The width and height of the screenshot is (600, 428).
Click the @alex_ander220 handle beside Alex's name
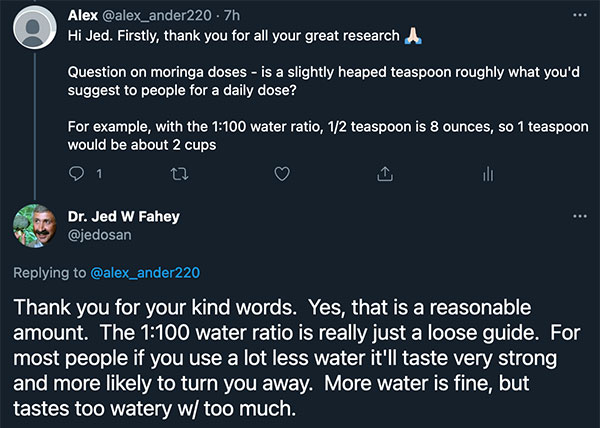pos(156,16)
